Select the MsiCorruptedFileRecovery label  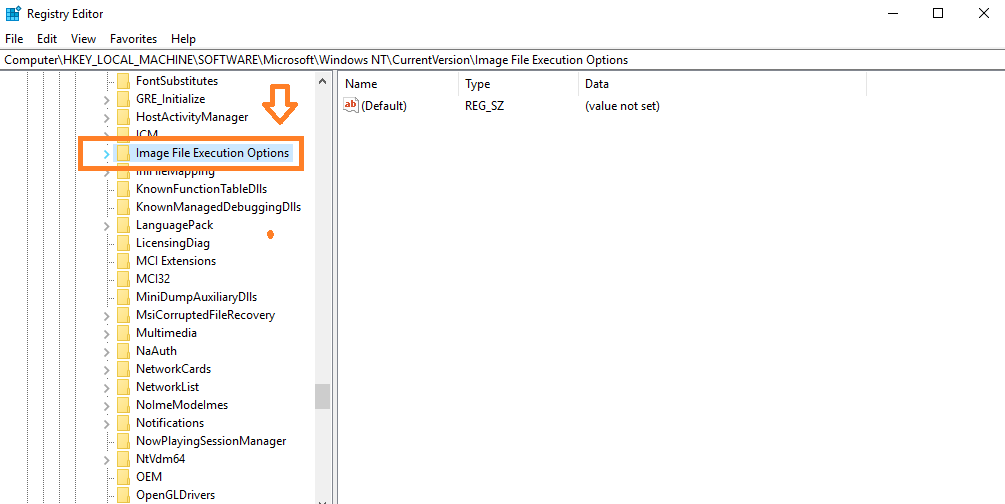pos(205,315)
